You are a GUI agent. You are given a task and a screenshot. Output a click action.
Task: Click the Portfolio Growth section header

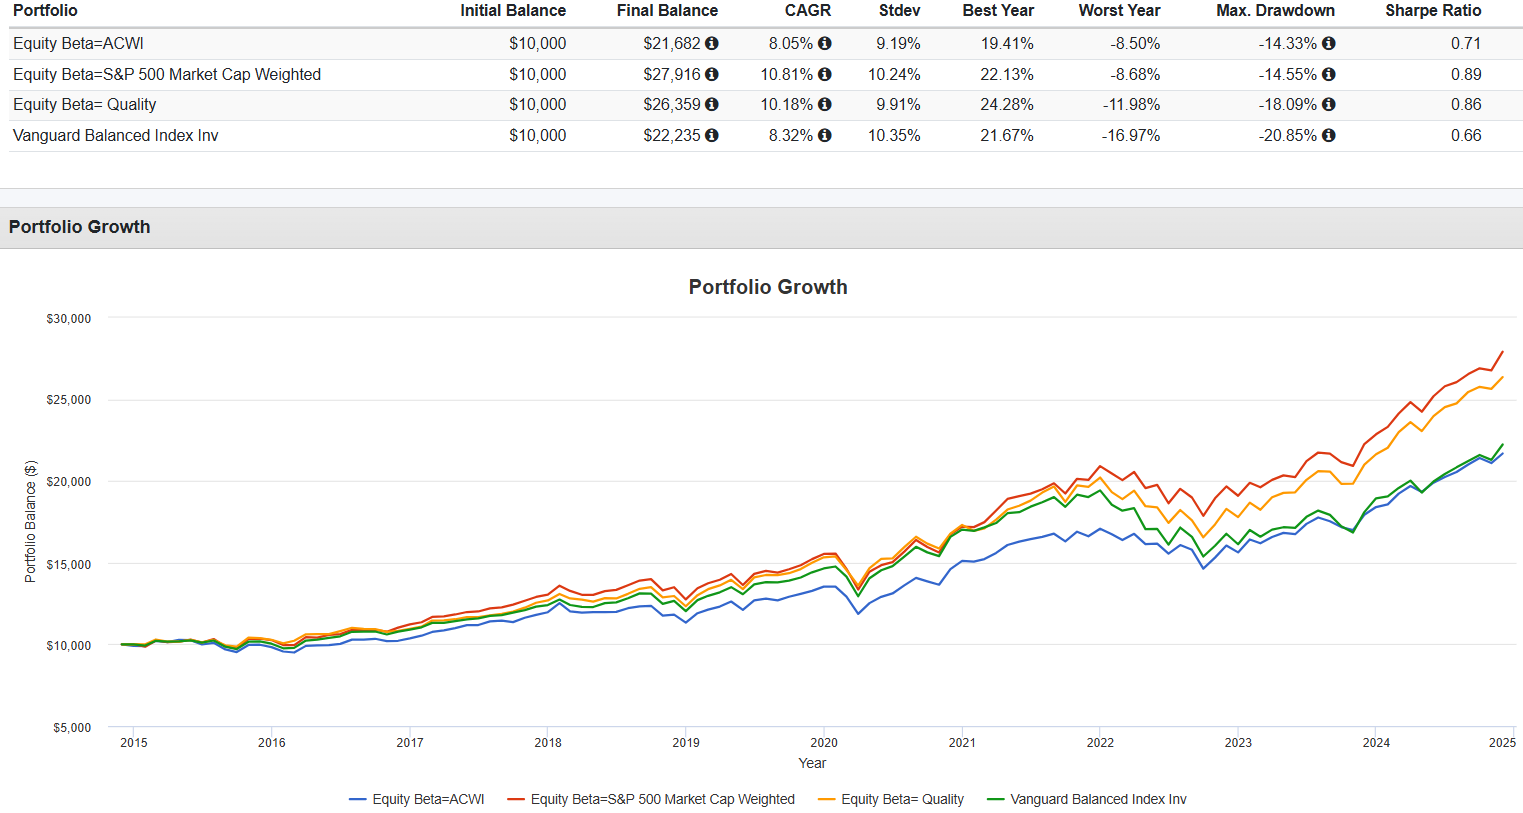(x=80, y=227)
